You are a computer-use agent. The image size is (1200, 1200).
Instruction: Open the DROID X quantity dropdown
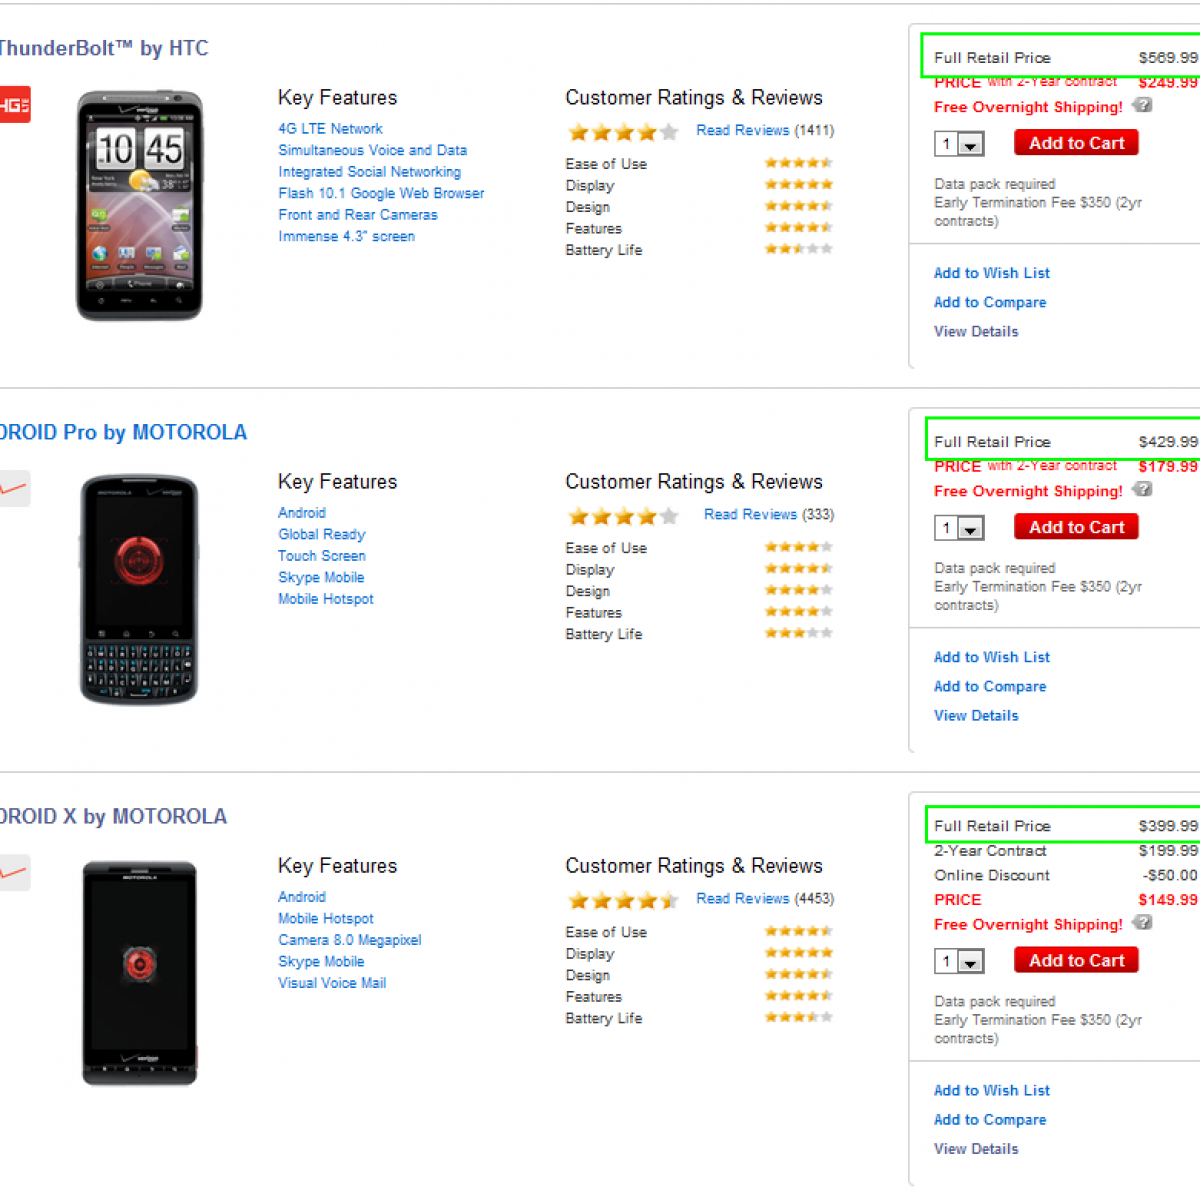coord(970,962)
